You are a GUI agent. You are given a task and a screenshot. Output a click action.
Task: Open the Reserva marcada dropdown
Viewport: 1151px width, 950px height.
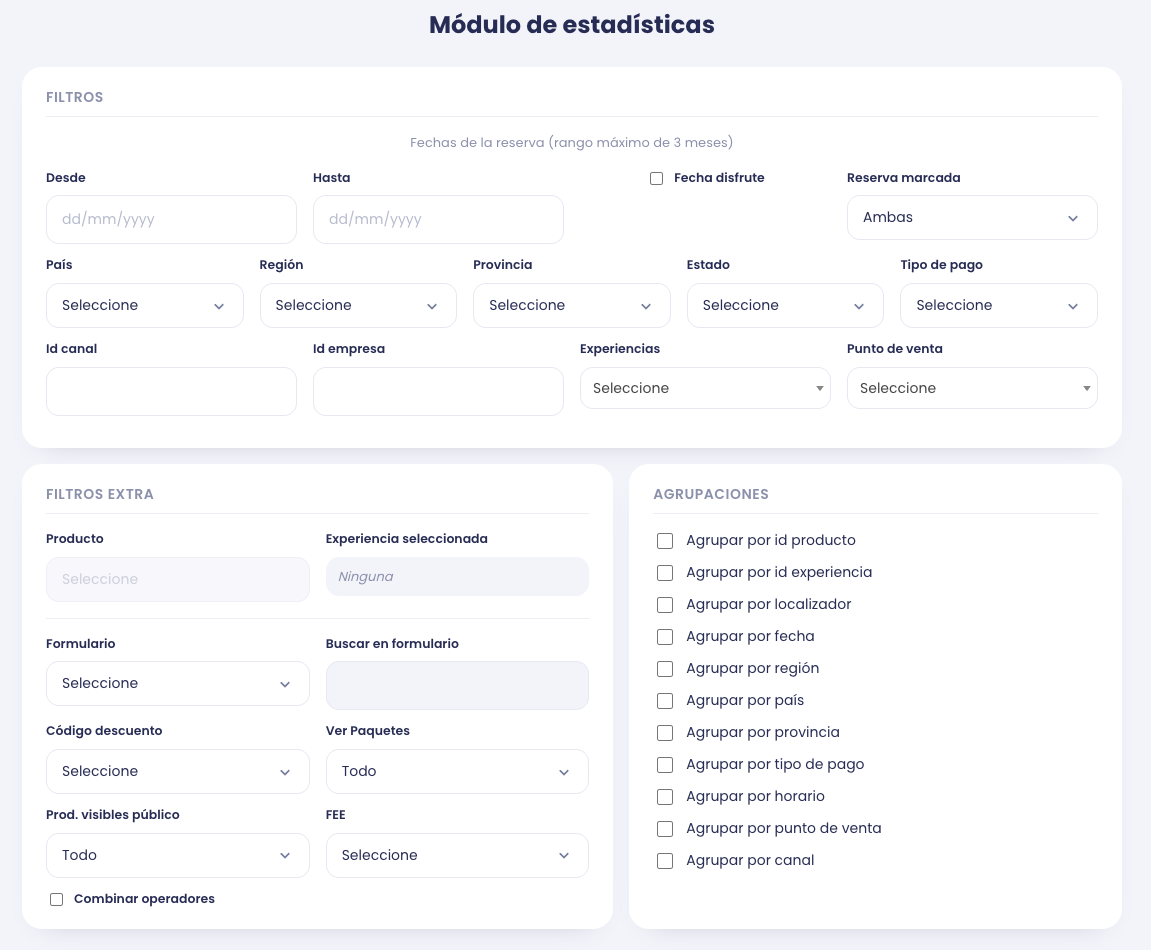972,217
